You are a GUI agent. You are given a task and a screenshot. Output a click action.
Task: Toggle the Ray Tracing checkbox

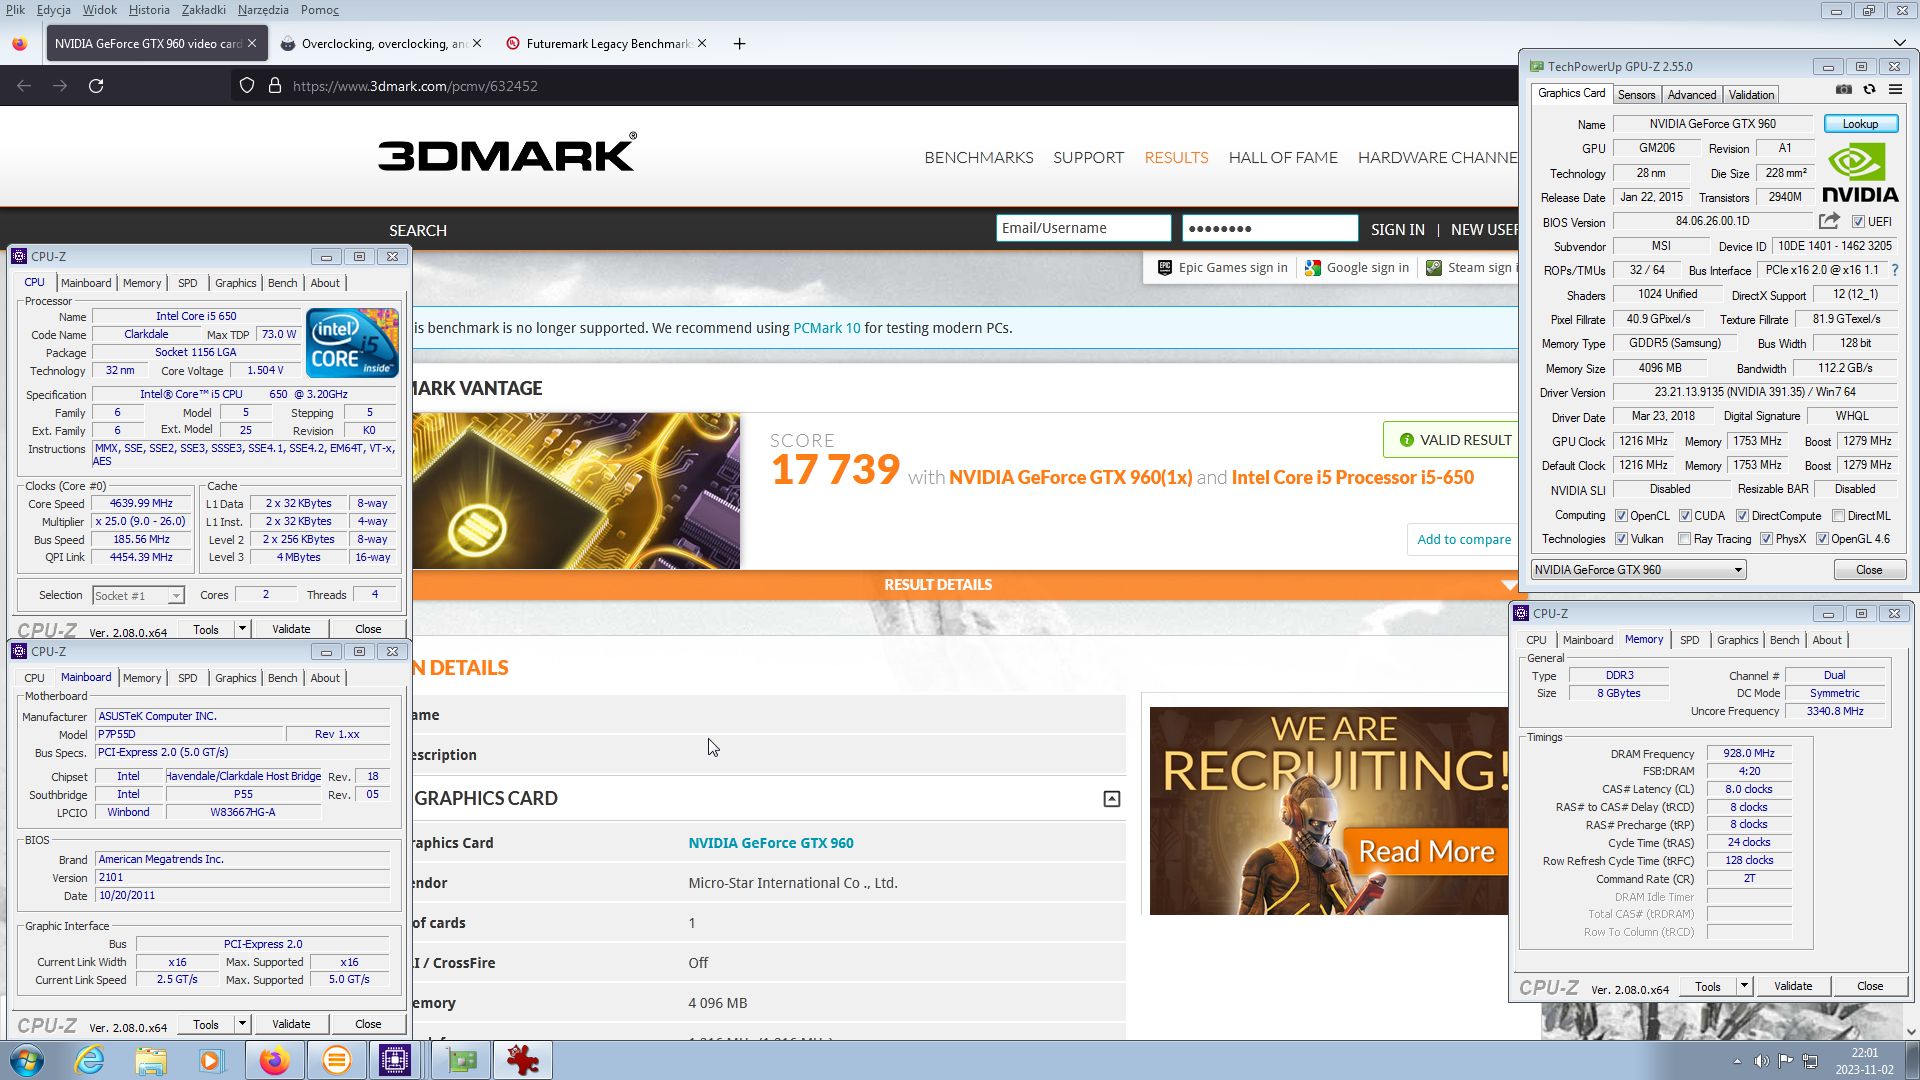[1685, 539]
